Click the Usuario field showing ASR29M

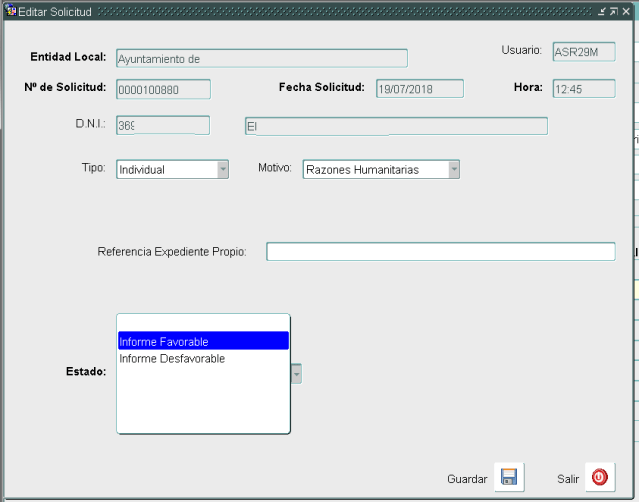583,53
